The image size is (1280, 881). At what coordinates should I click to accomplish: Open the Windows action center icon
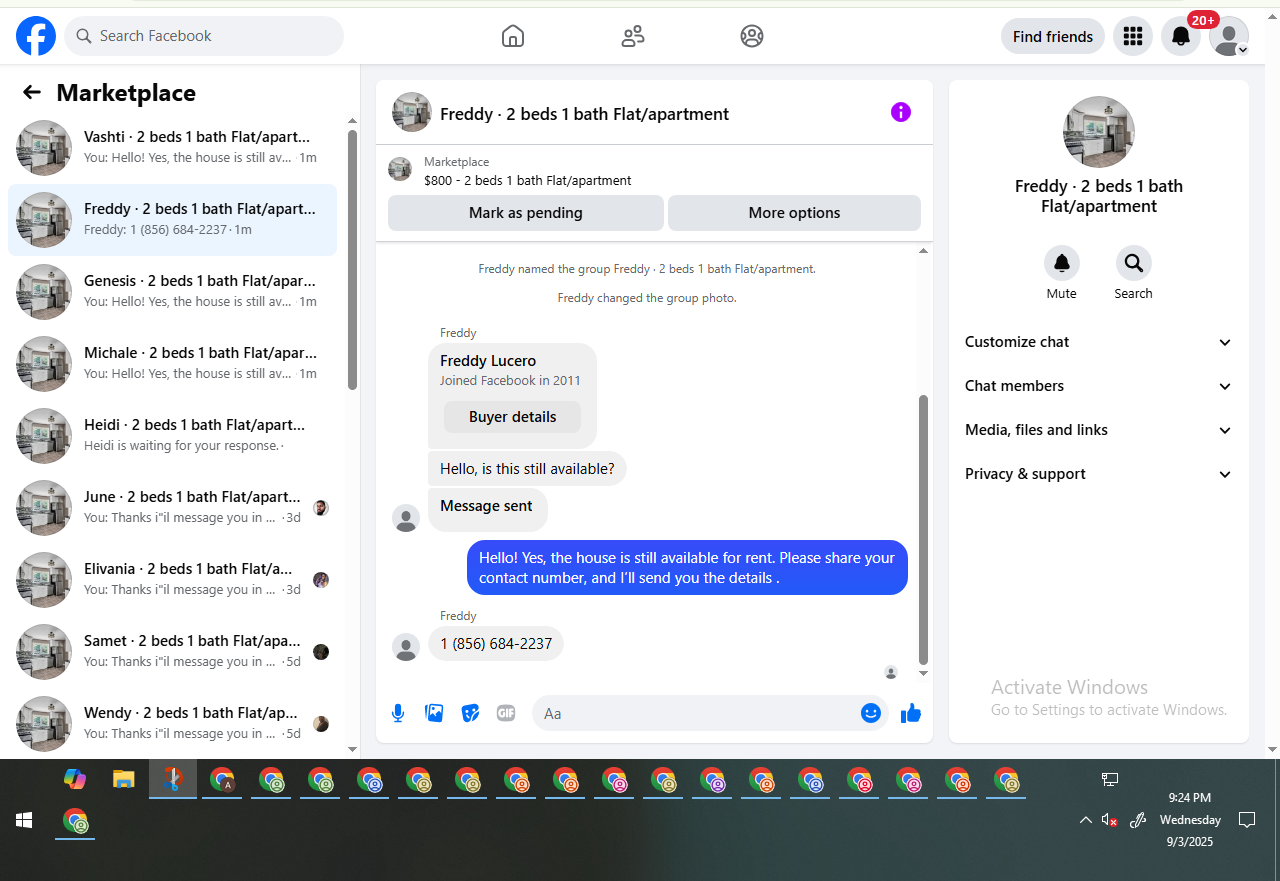[x=1247, y=820]
